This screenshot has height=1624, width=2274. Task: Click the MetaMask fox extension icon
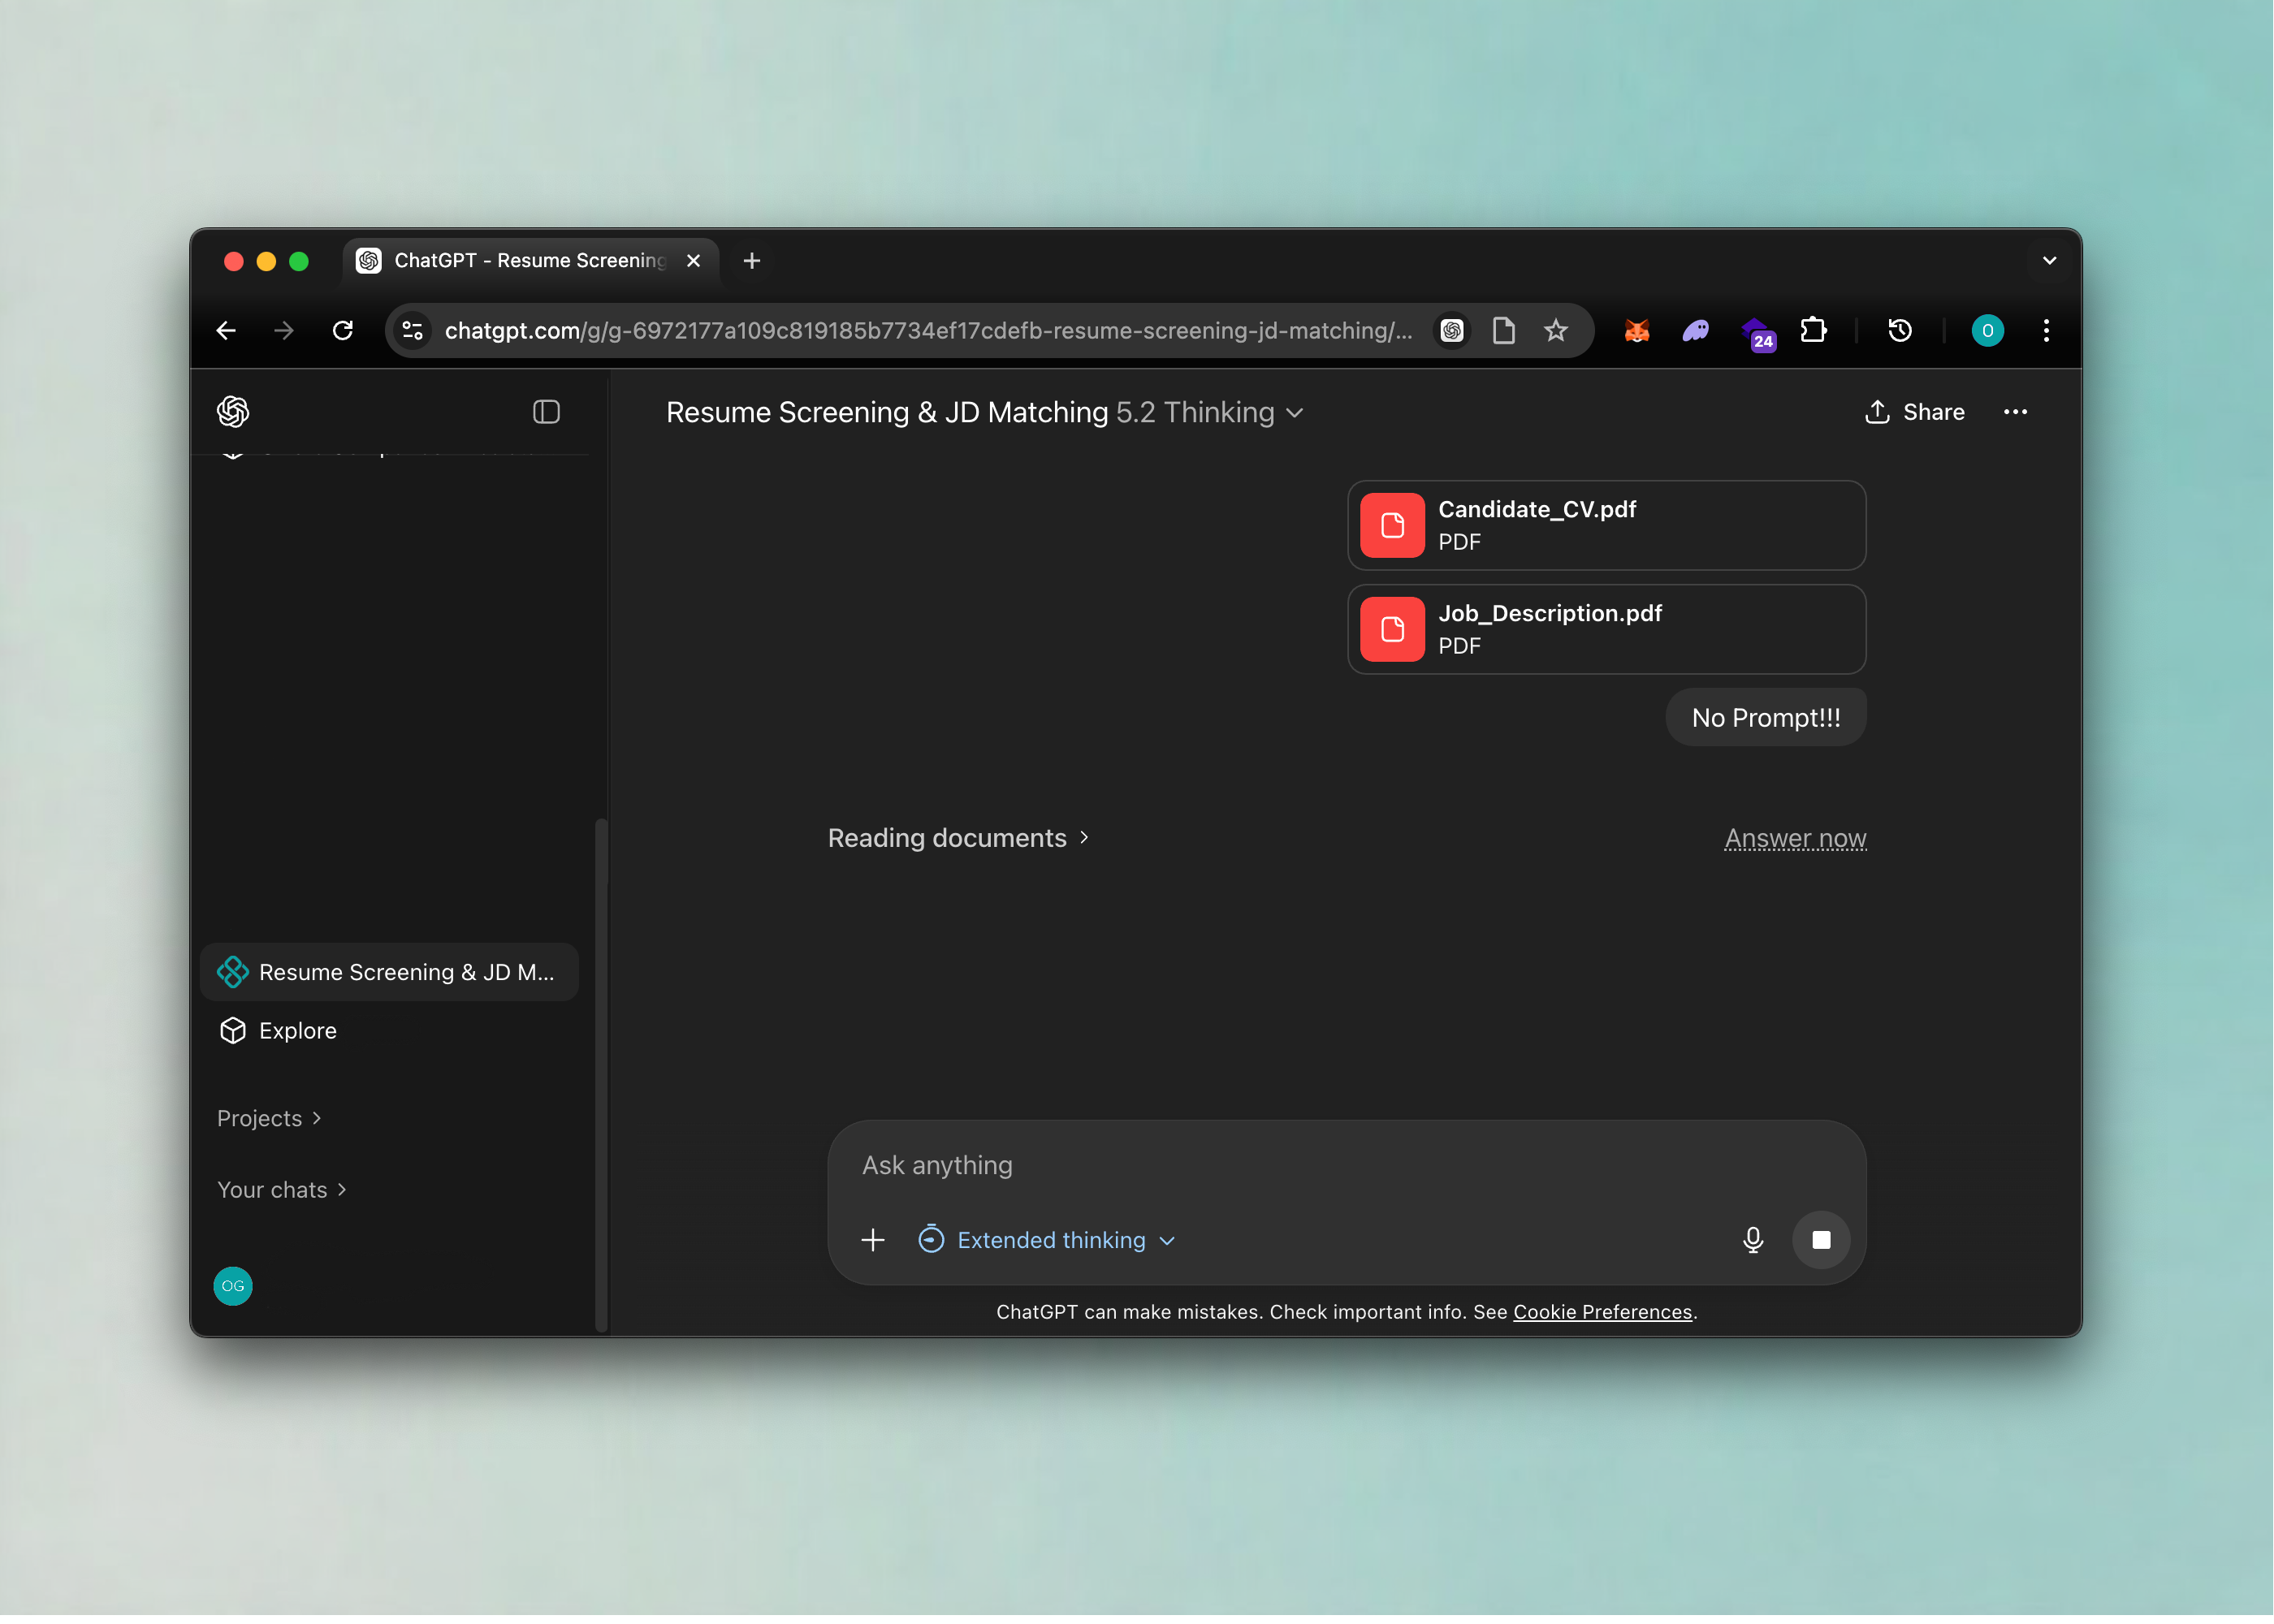[1637, 330]
